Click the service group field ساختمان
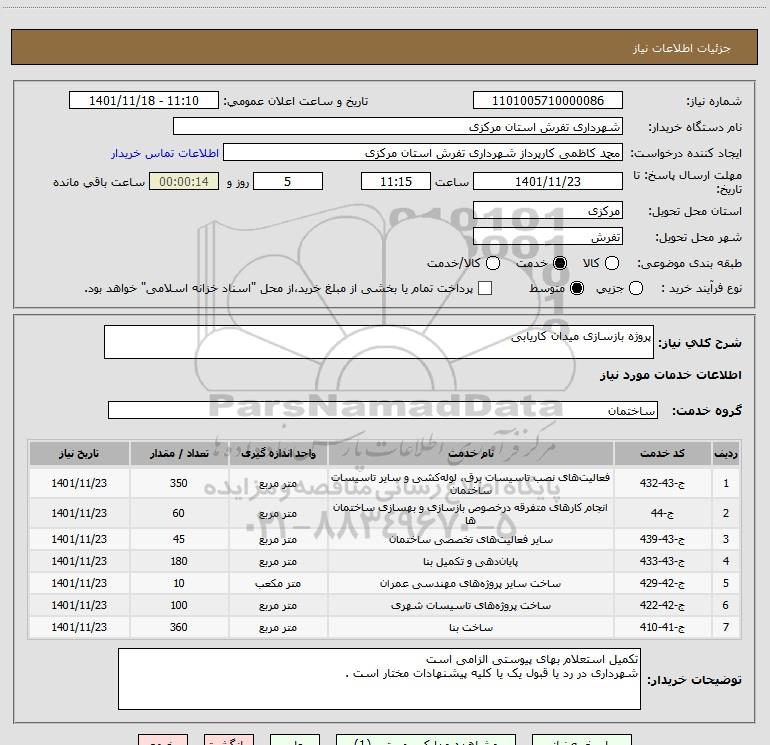Screen dimensions: 770x745 (383, 410)
